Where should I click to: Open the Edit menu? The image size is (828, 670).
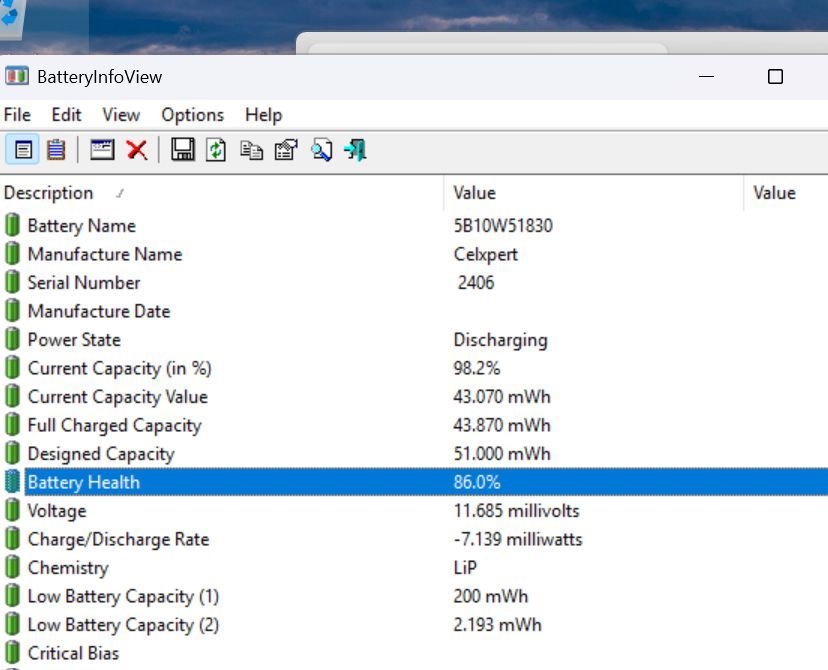click(x=67, y=115)
